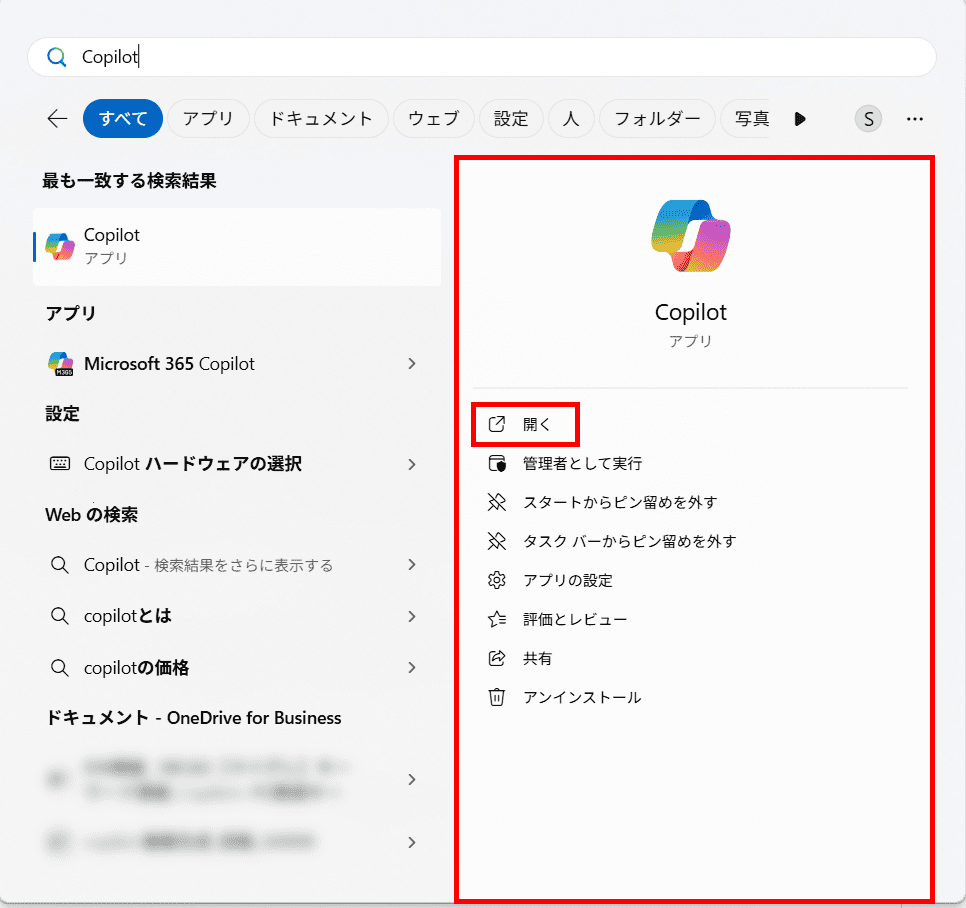Expand the Copilot ハードウェアの選択 chevron
The height and width of the screenshot is (908, 966).
click(412, 464)
